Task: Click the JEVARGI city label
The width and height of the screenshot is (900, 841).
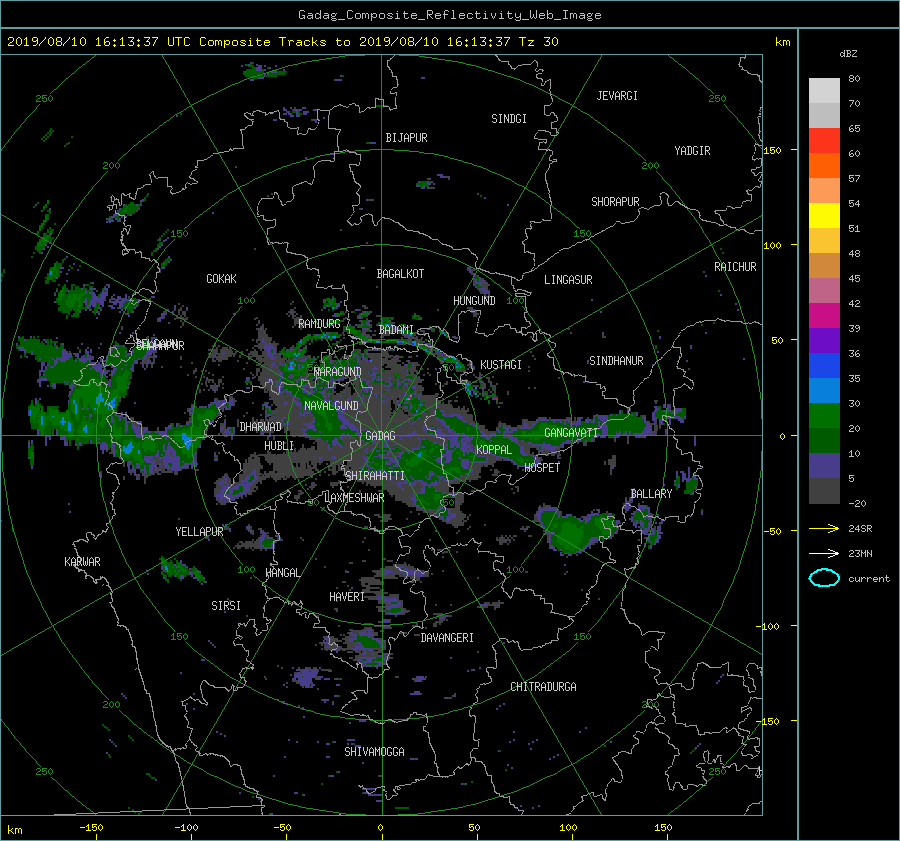Action: pos(617,96)
